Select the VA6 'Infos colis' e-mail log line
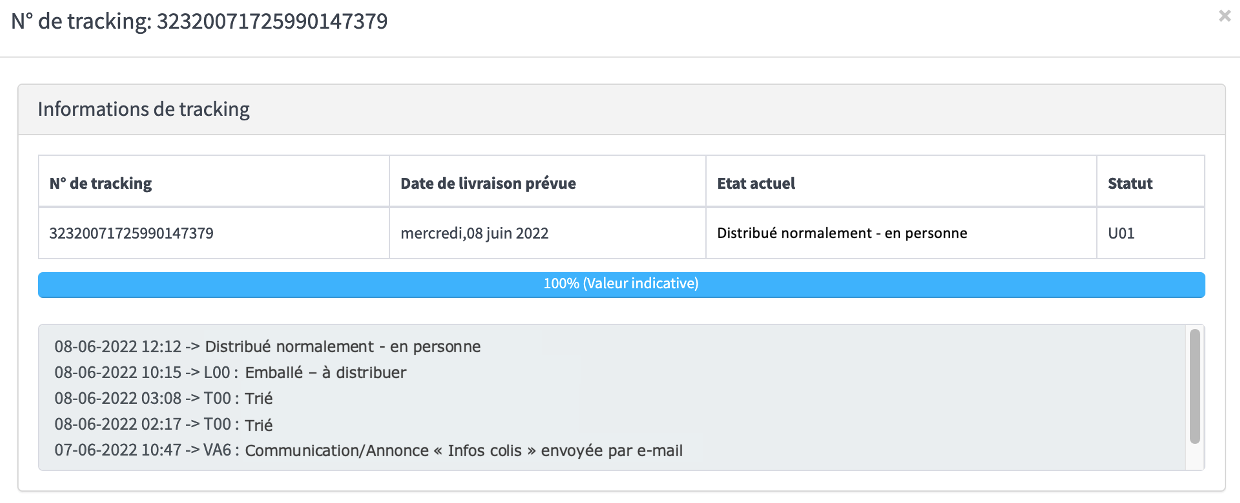The width and height of the screenshot is (1240, 503). (368, 451)
